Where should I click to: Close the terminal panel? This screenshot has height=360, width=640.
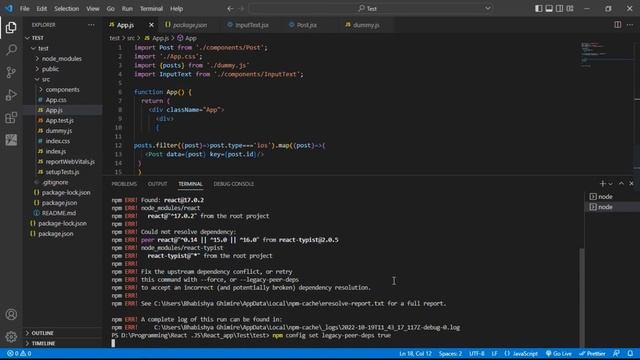(x=631, y=184)
